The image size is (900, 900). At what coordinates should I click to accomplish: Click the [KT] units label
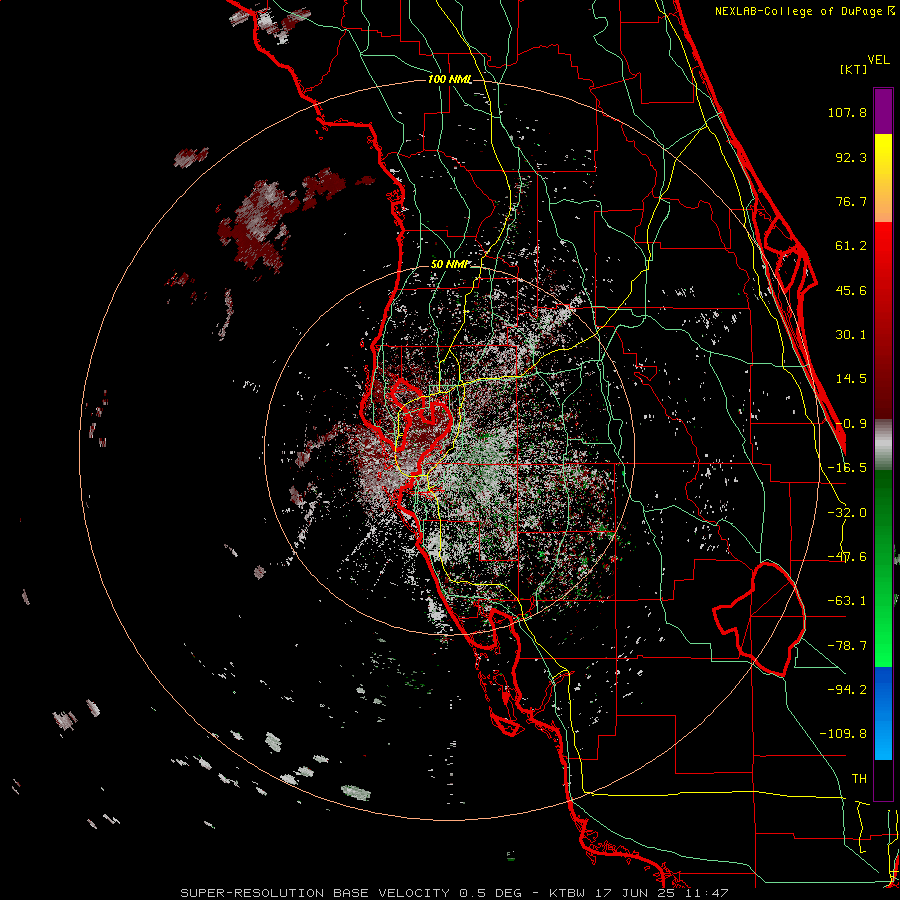853,69
